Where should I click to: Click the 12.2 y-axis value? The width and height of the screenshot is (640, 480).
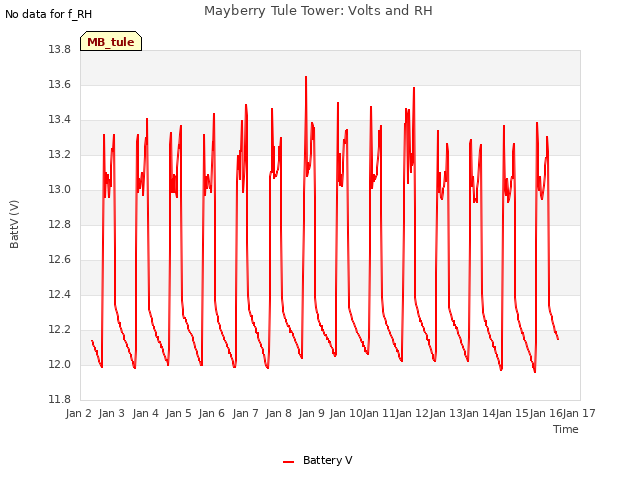coord(60,329)
